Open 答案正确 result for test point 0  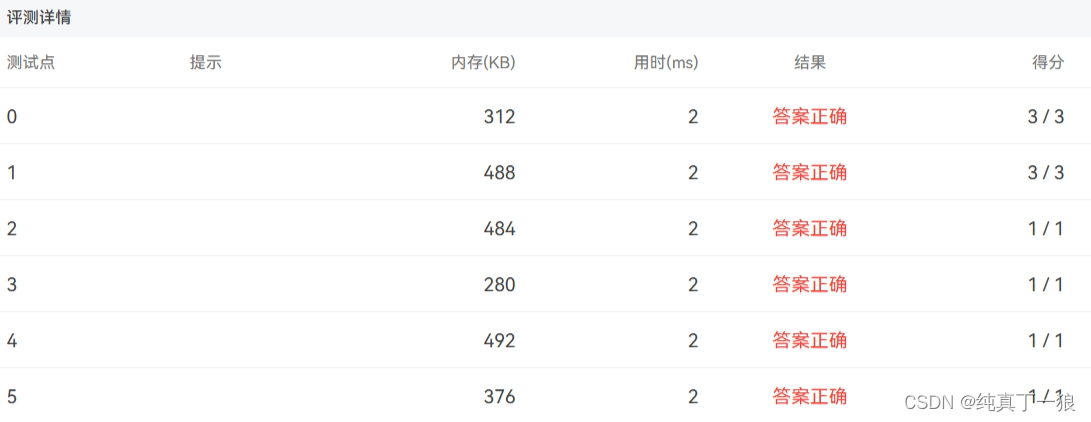810,116
